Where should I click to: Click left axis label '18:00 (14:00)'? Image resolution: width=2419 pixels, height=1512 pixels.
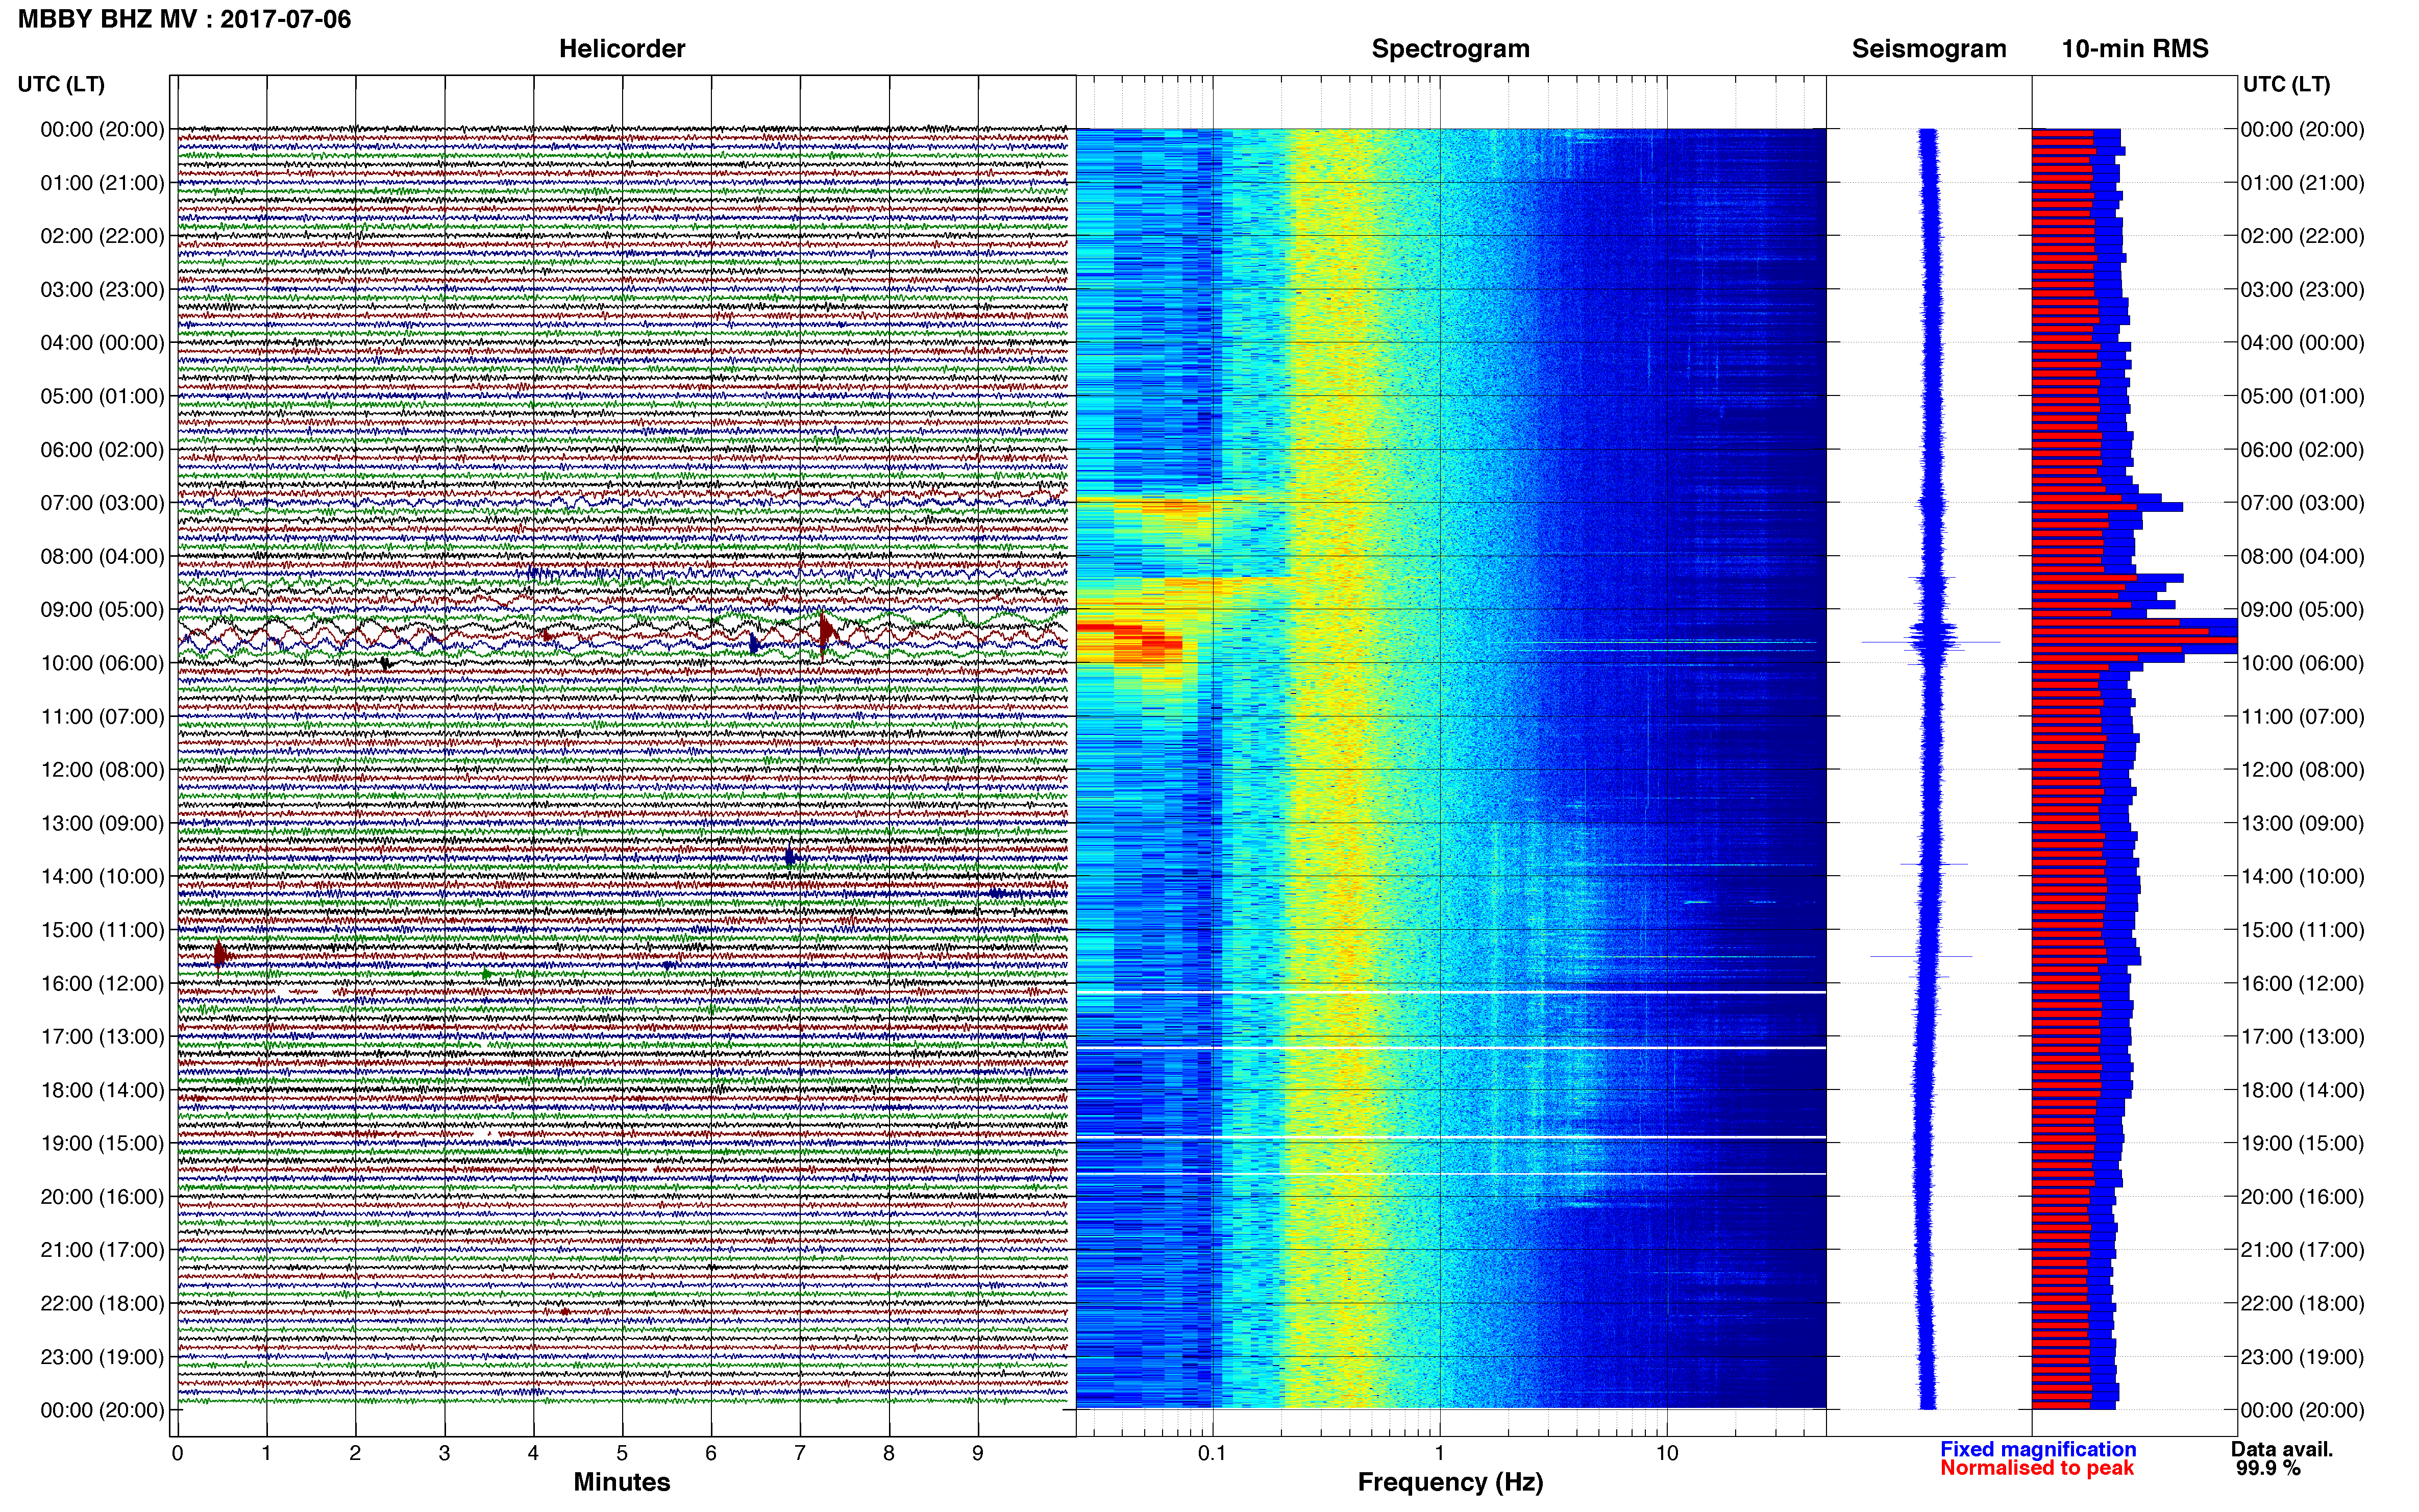(102, 1090)
